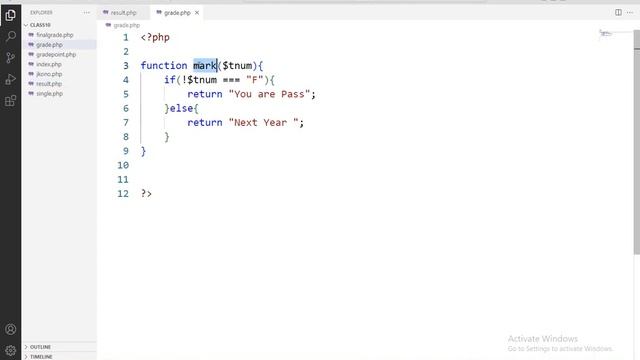Viewport: 640px width, 360px height.
Task: Open gradepoint.php in the explorer
Action: 59,55
